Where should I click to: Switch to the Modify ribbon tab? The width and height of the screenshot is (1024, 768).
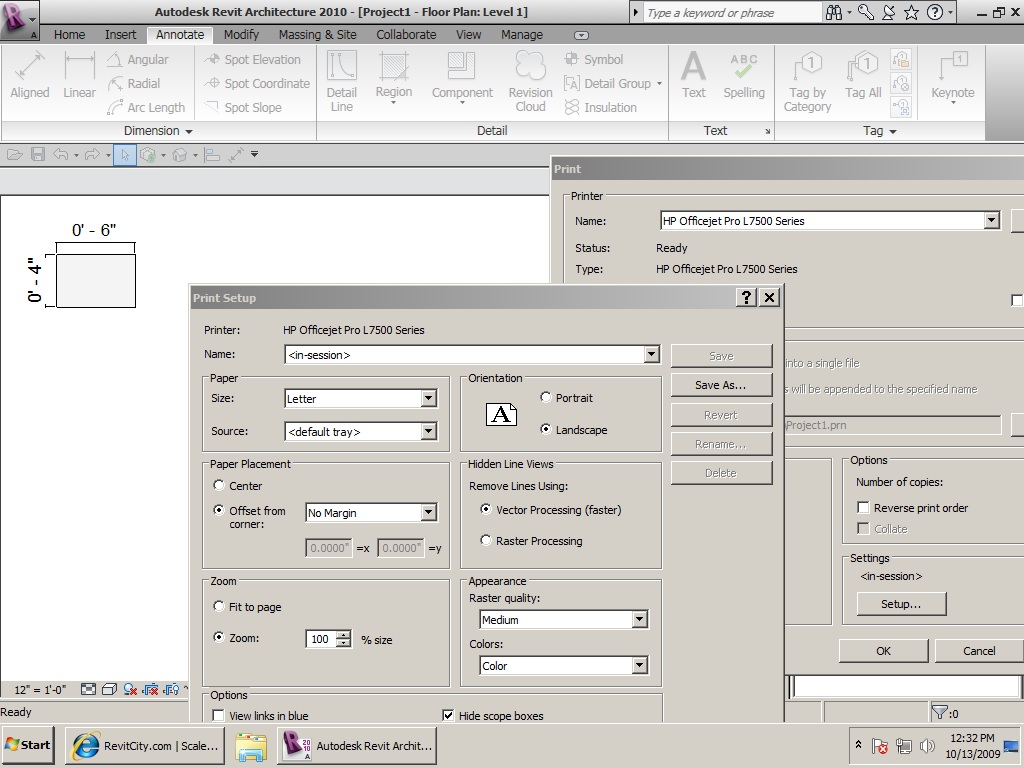[x=241, y=34]
